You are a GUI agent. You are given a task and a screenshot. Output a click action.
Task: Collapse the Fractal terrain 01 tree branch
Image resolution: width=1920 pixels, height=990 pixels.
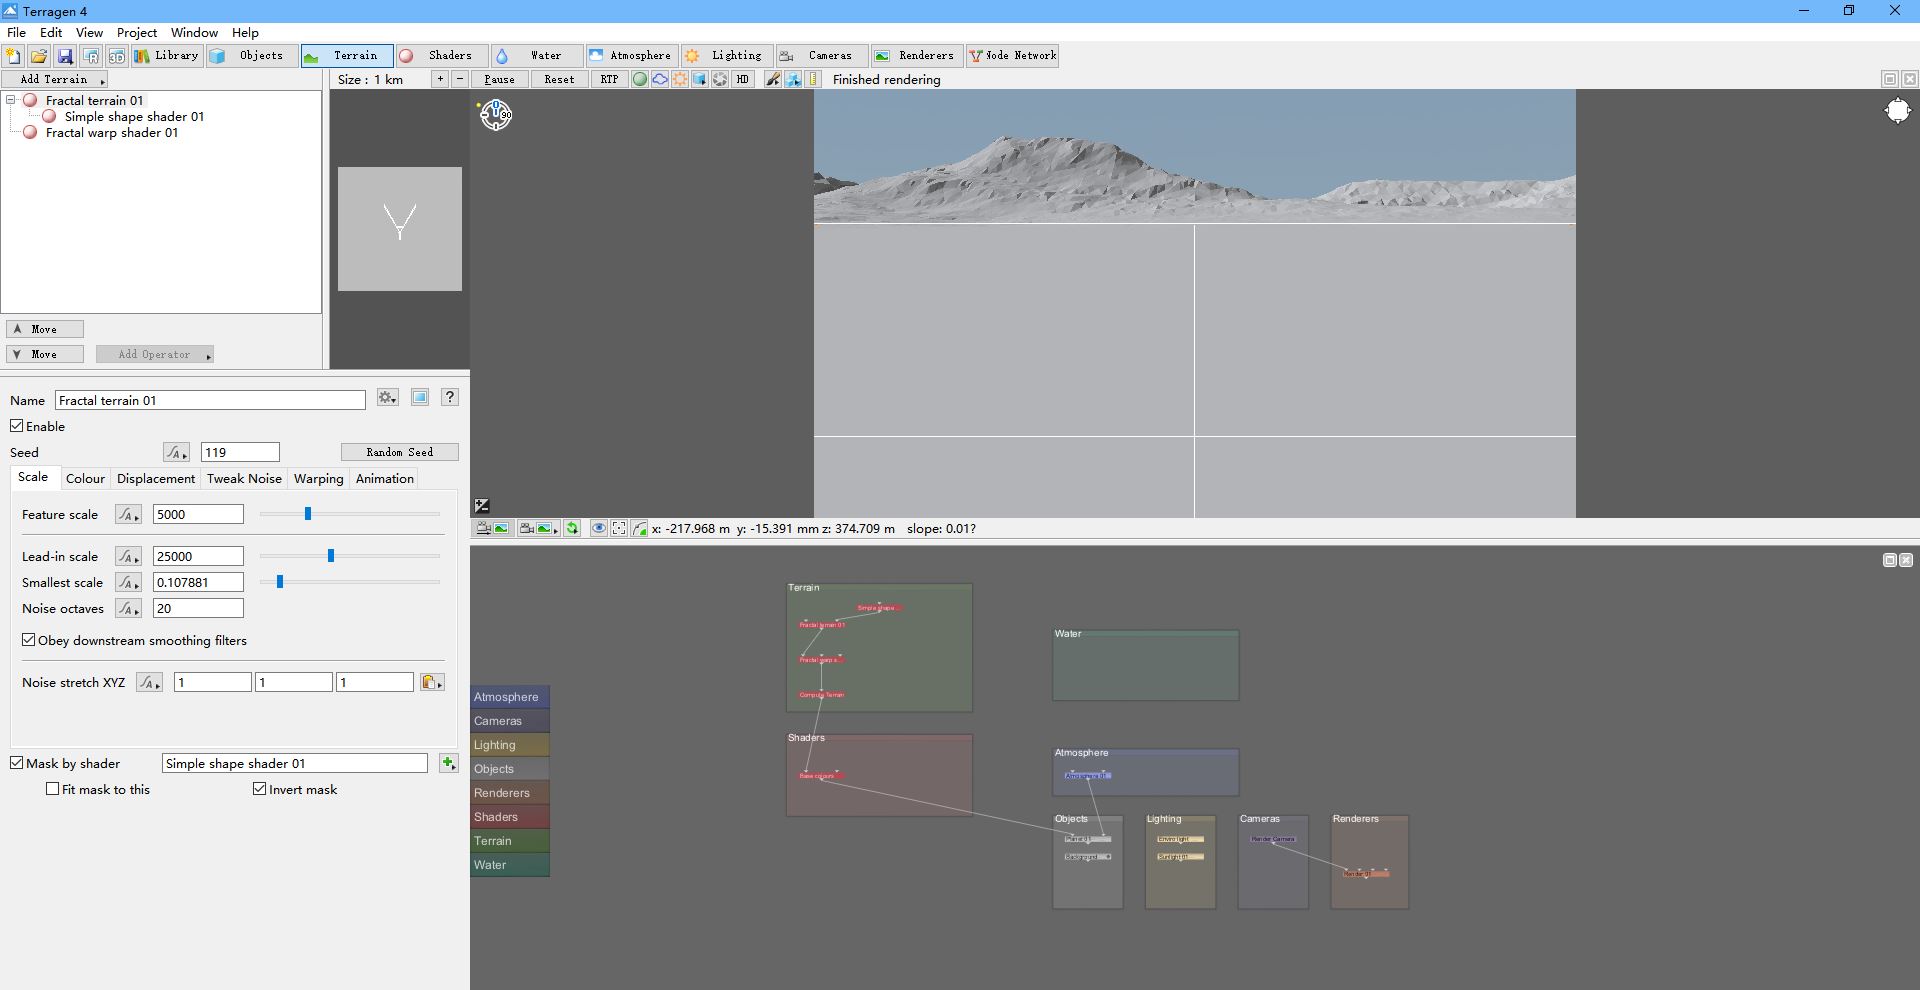[x=10, y=100]
